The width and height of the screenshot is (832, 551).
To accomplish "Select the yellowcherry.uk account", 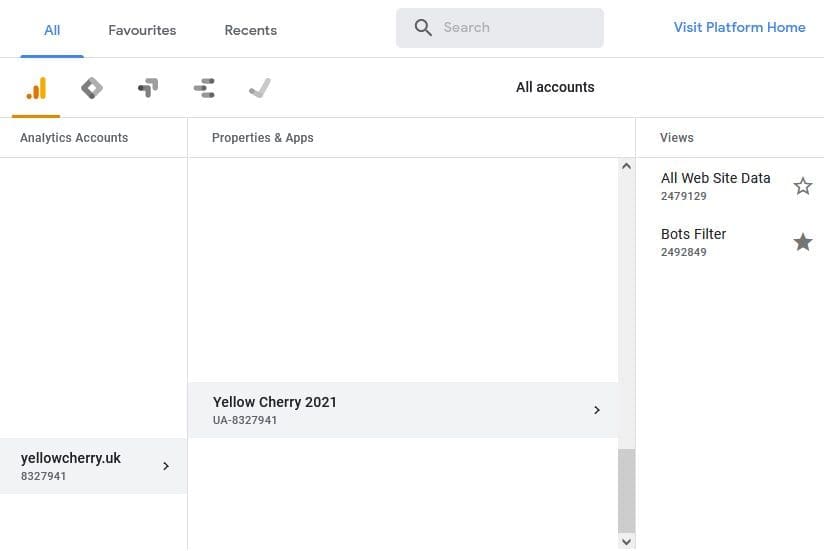I will 93,466.
